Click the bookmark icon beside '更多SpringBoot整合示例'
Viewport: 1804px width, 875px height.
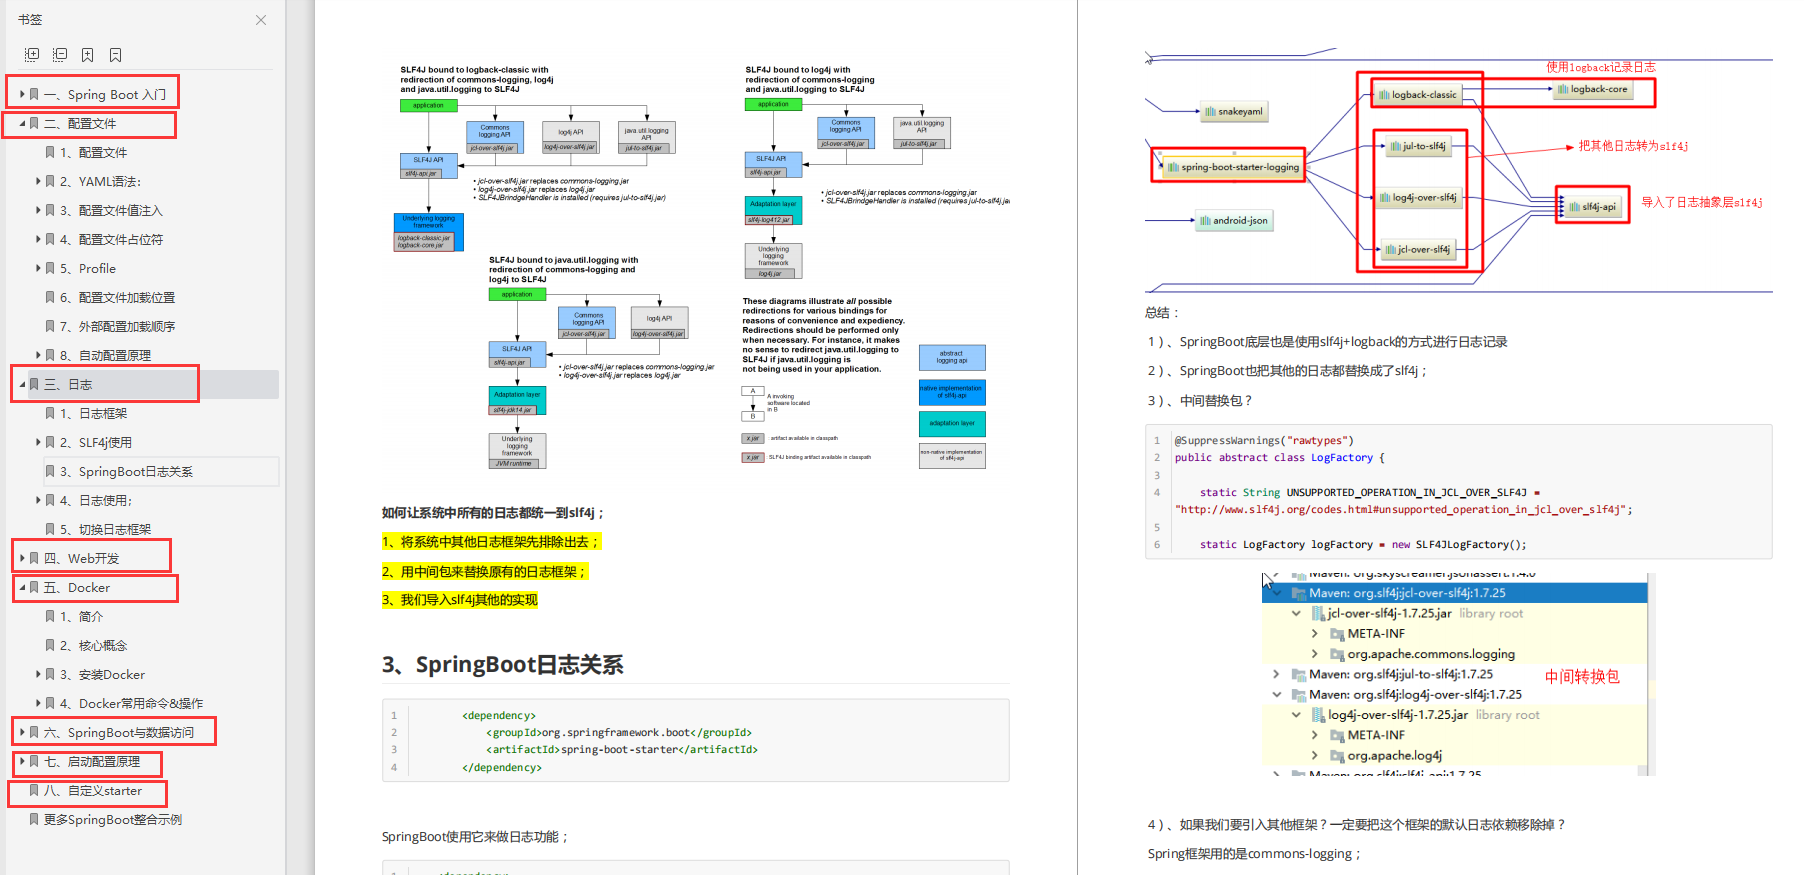pos(34,820)
